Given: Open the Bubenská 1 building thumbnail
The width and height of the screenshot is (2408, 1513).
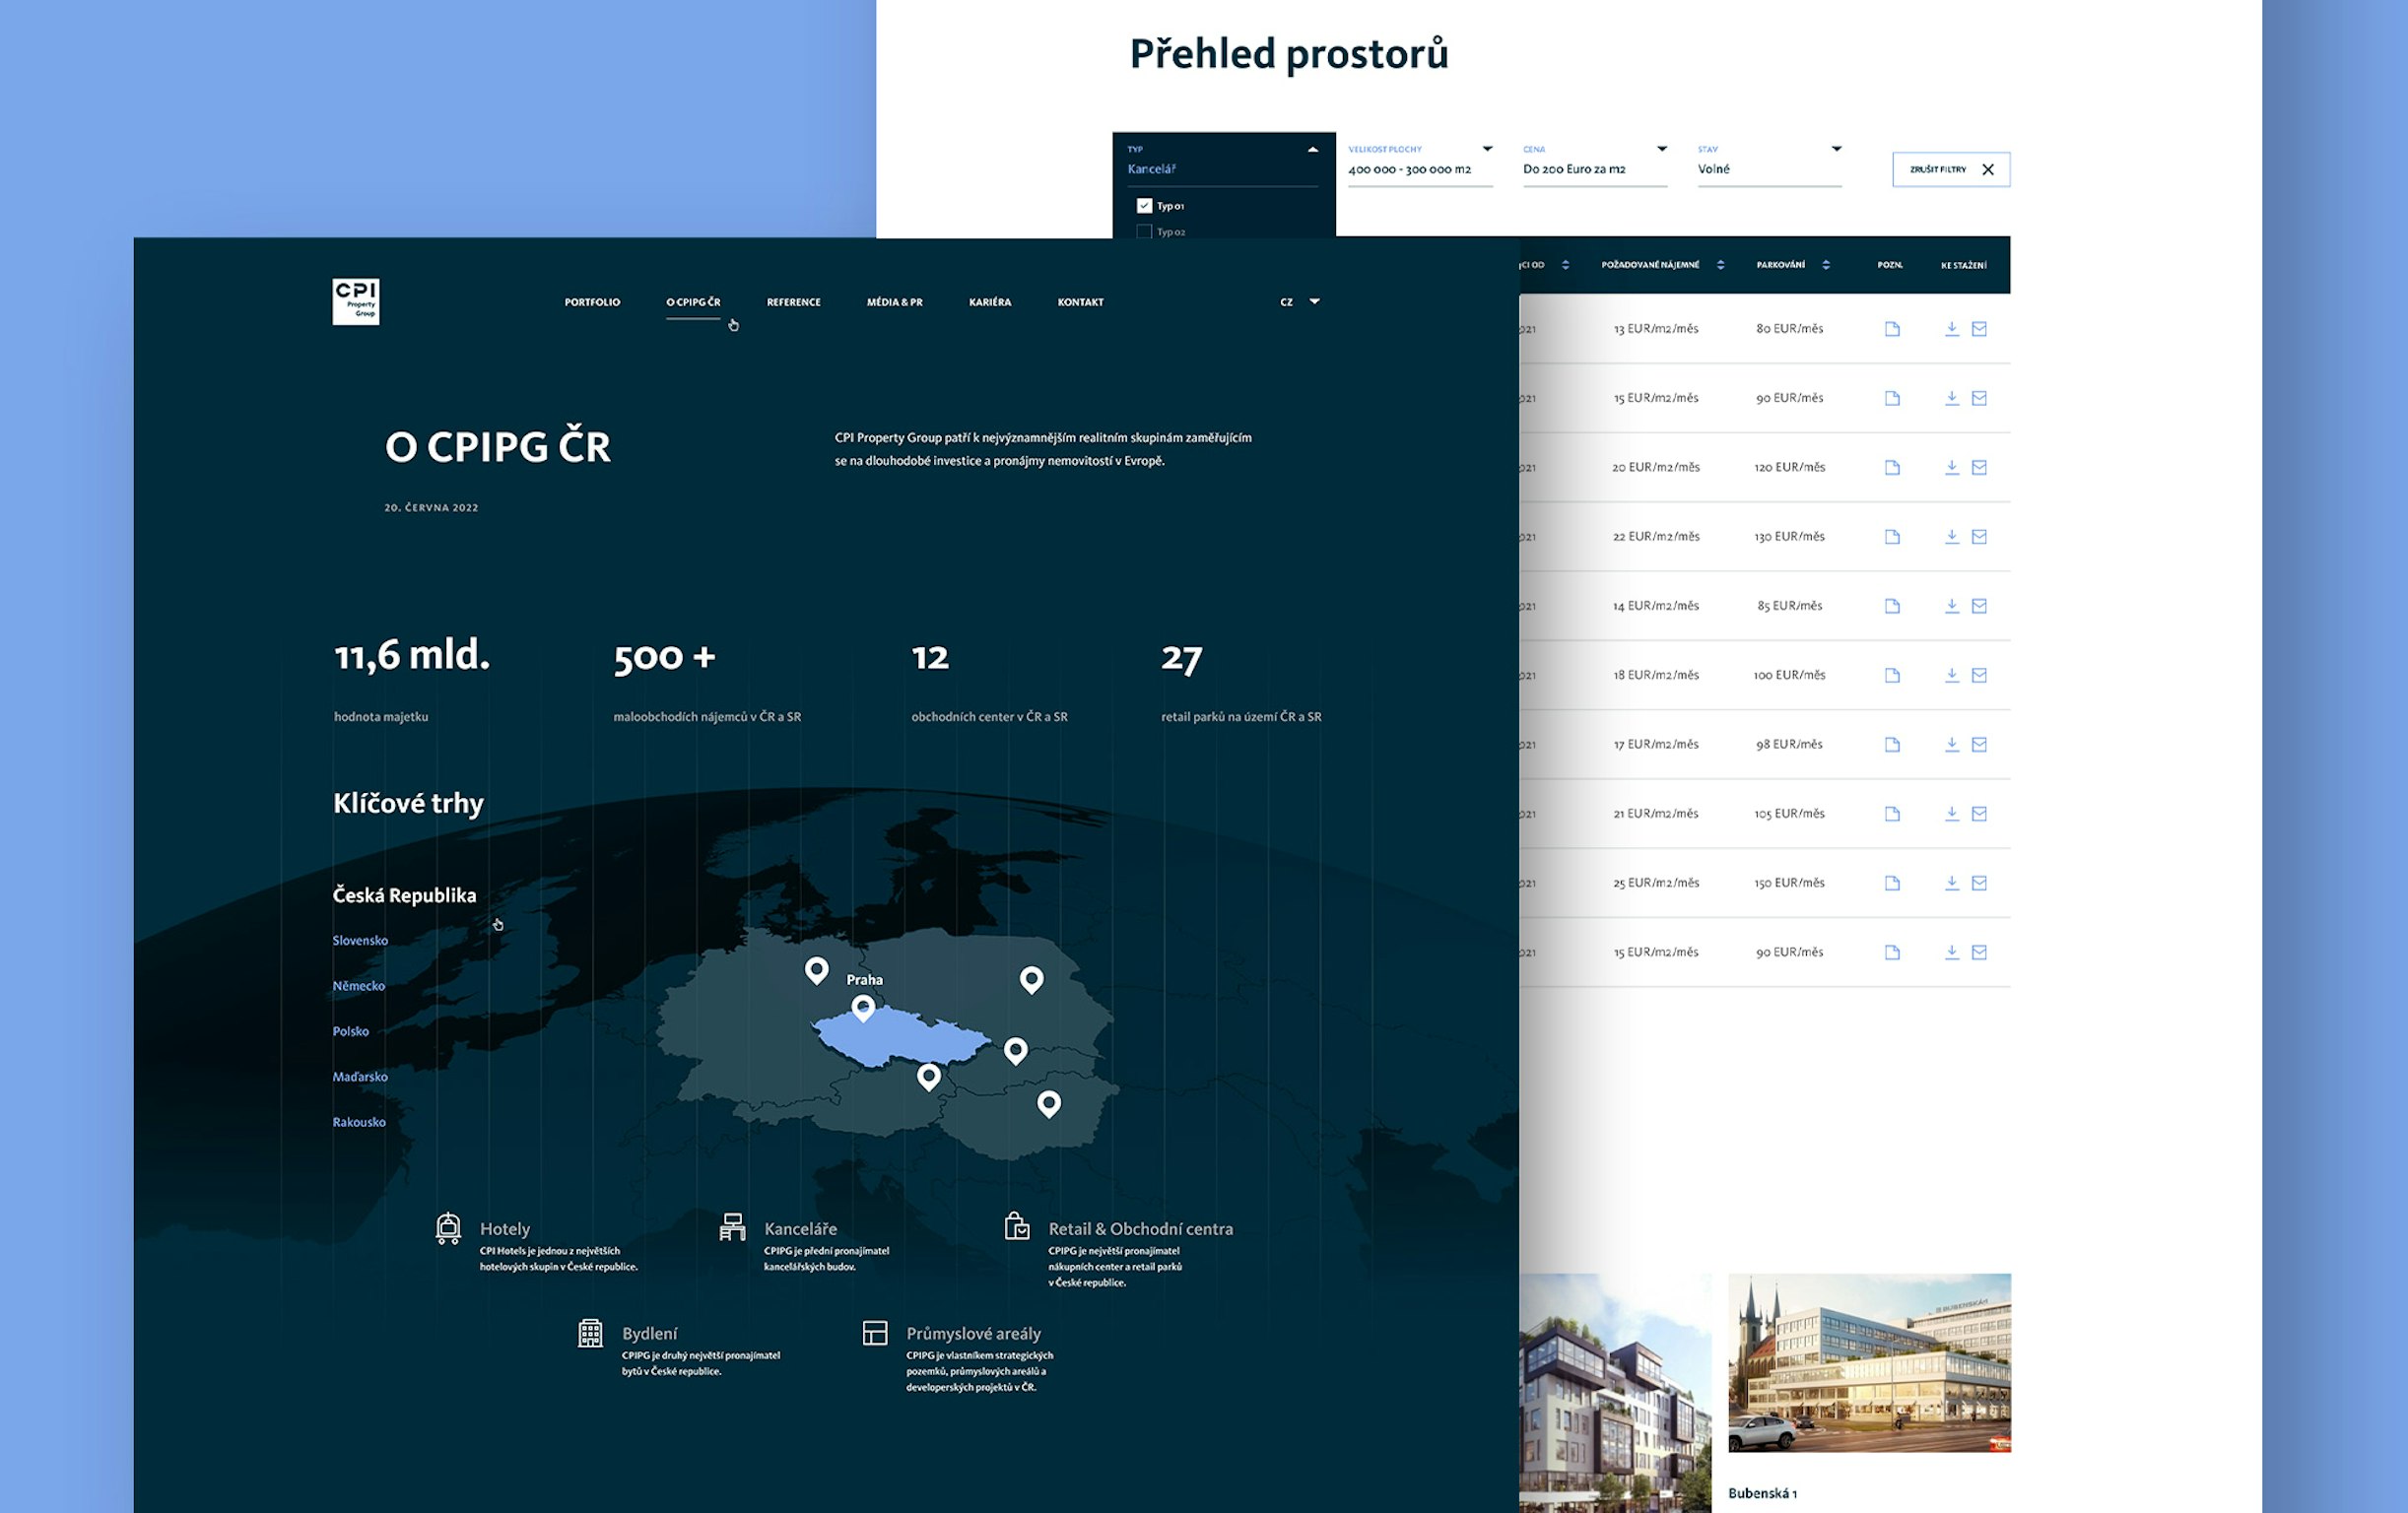Looking at the screenshot, I should point(1869,1362).
